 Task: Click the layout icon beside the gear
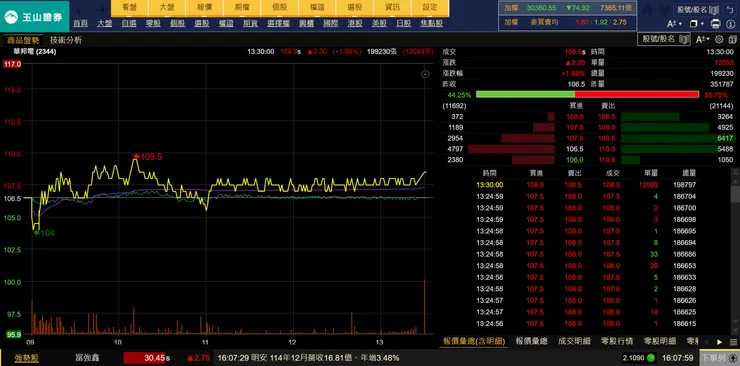tap(732, 39)
